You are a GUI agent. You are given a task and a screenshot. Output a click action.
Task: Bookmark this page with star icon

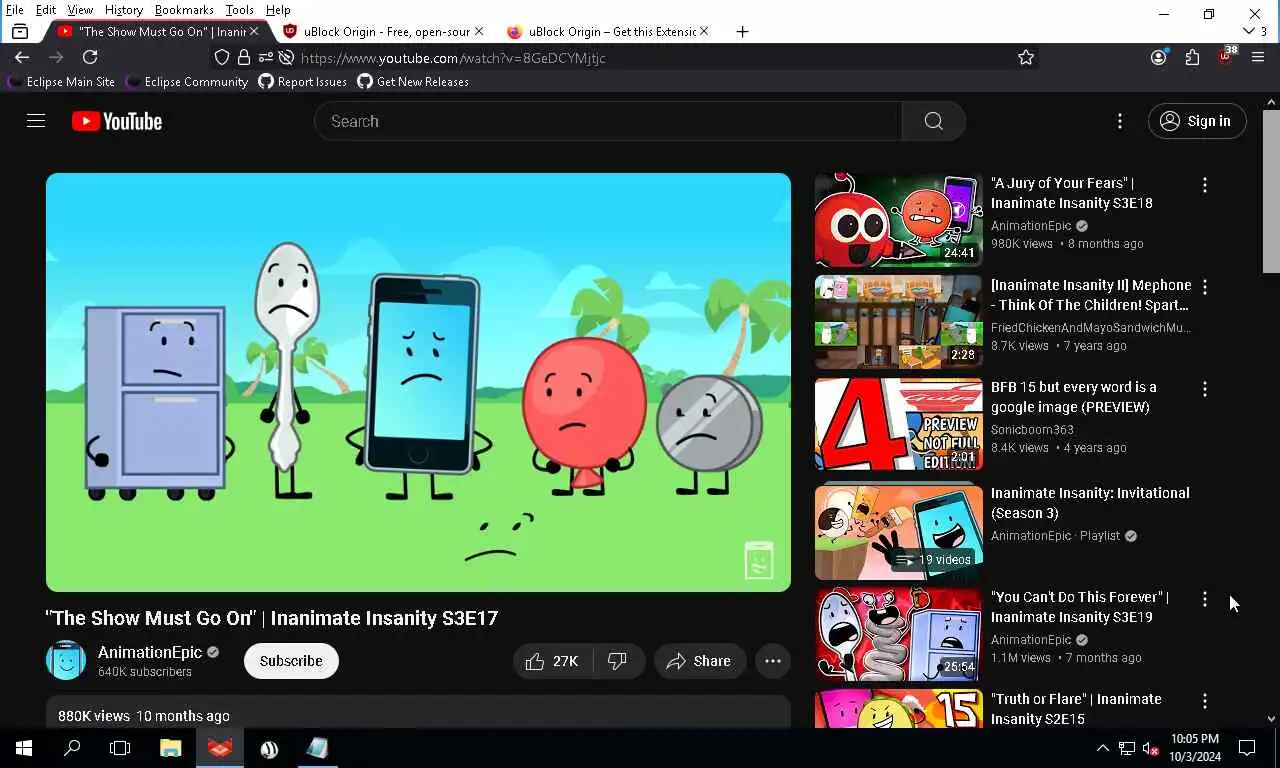point(1025,58)
